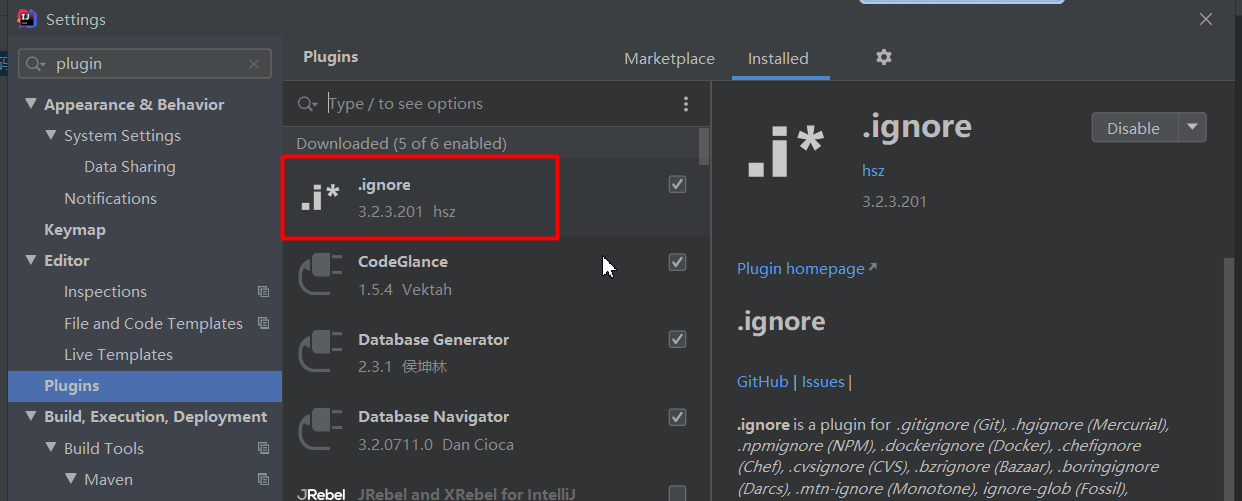The image size is (1242, 501).
Task: Click the .ignore plugin icon in list
Action: [320, 198]
